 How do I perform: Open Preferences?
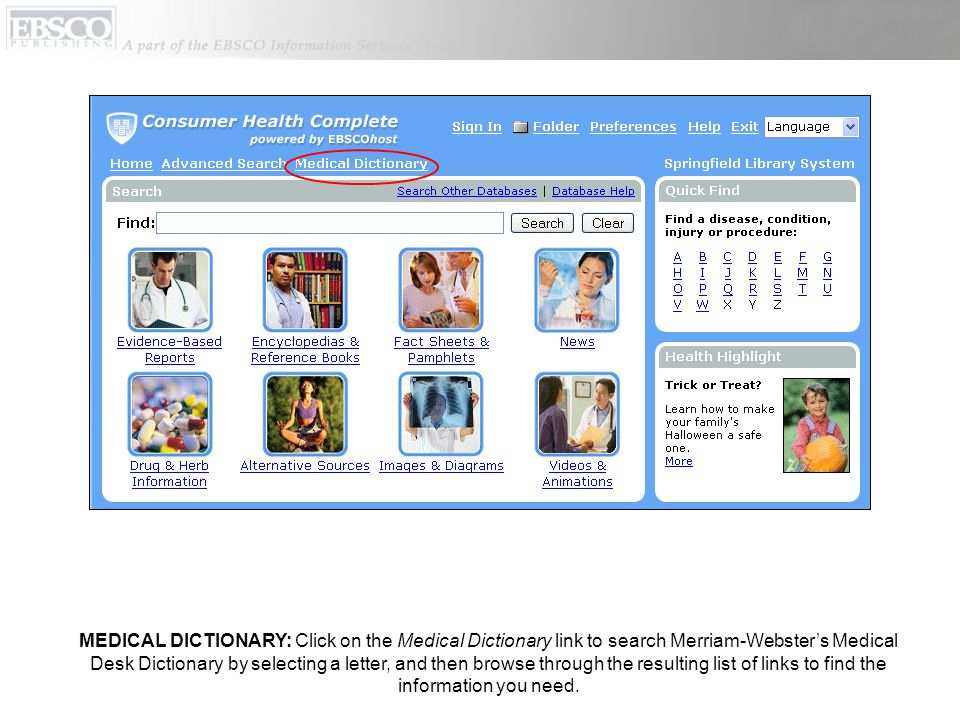tap(633, 127)
